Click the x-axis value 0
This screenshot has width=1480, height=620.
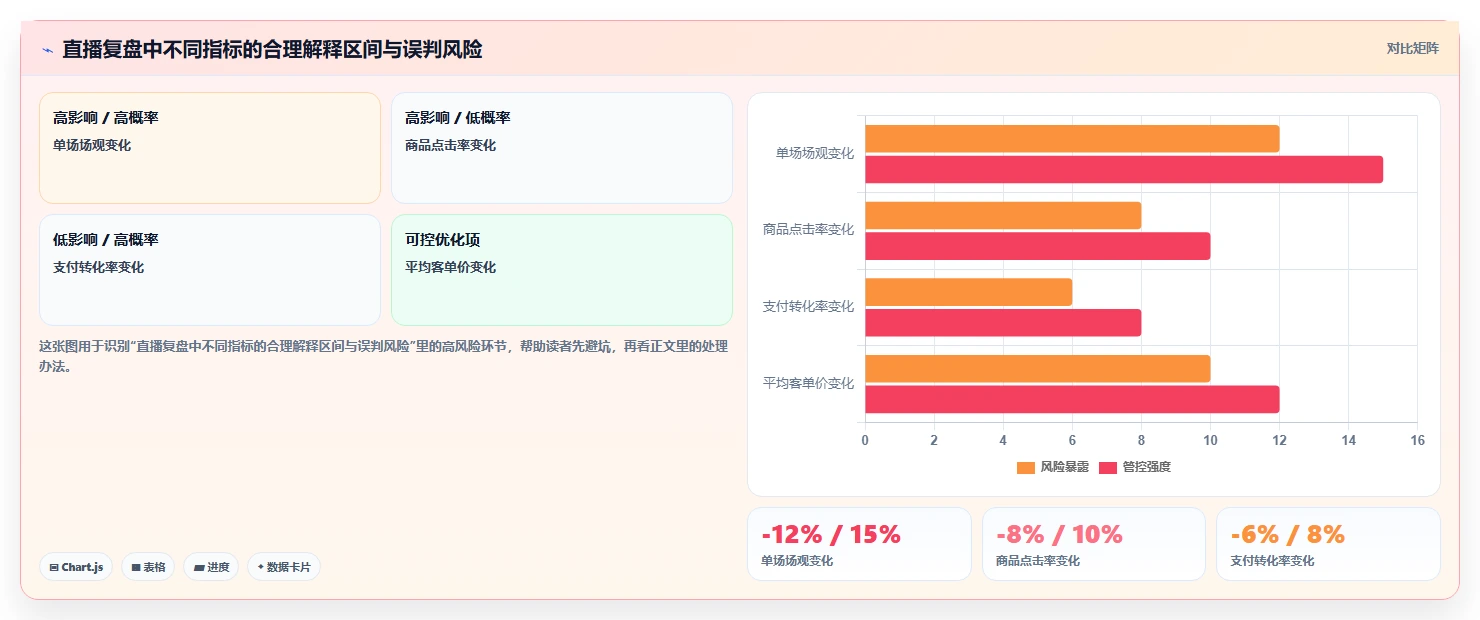(x=865, y=440)
